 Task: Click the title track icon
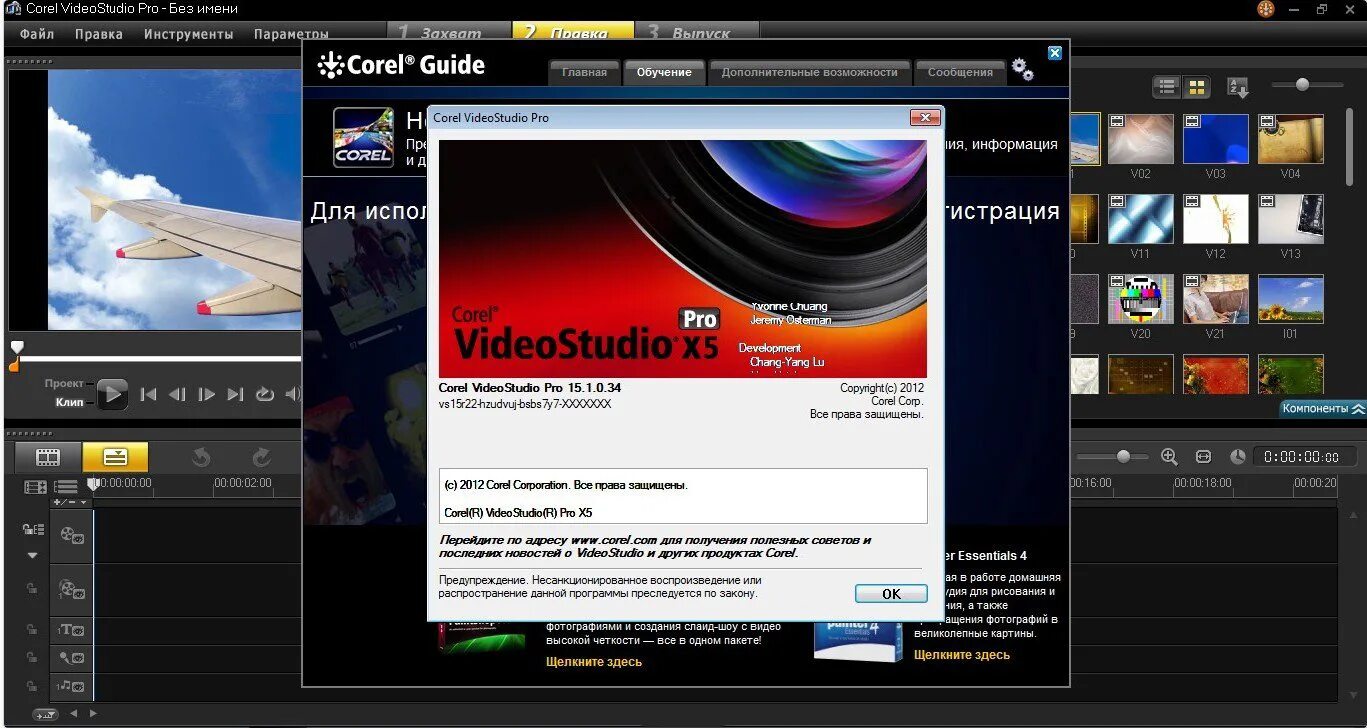[x=71, y=630]
